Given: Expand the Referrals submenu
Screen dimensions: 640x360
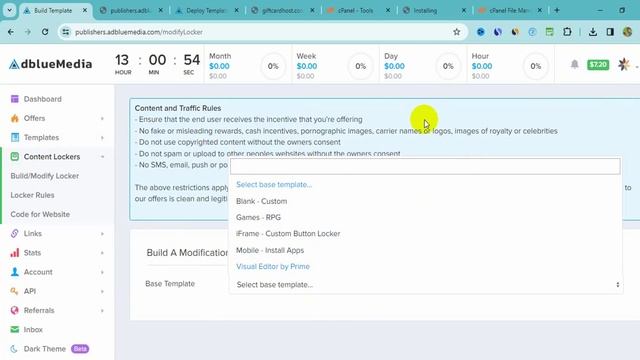Looking at the screenshot, I should pos(102,310).
